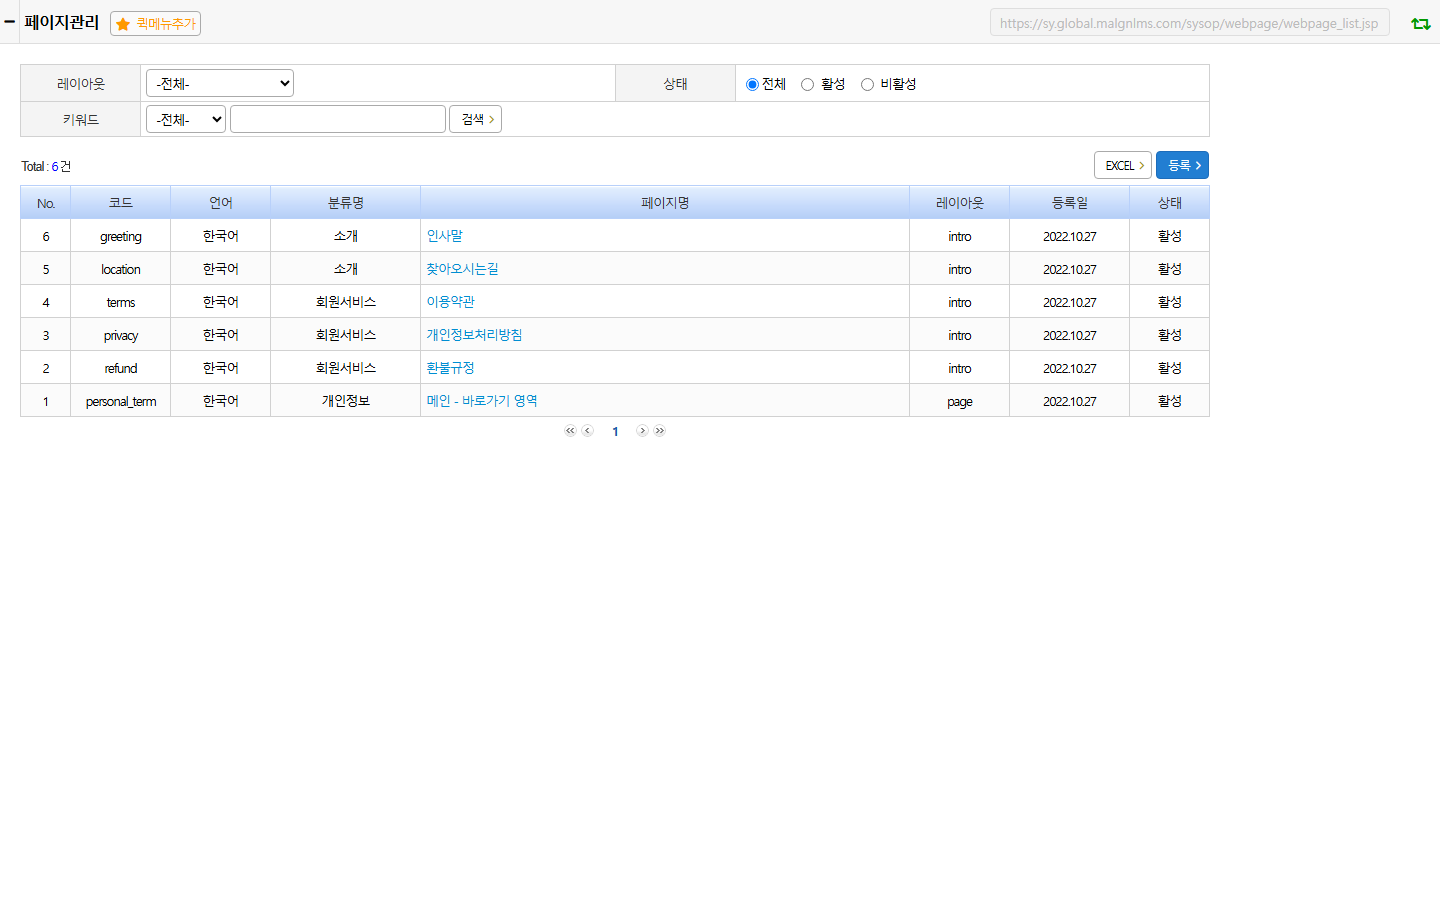Click the blue 등록 register button
Screen dimensions: 1440x900
(1182, 165)
